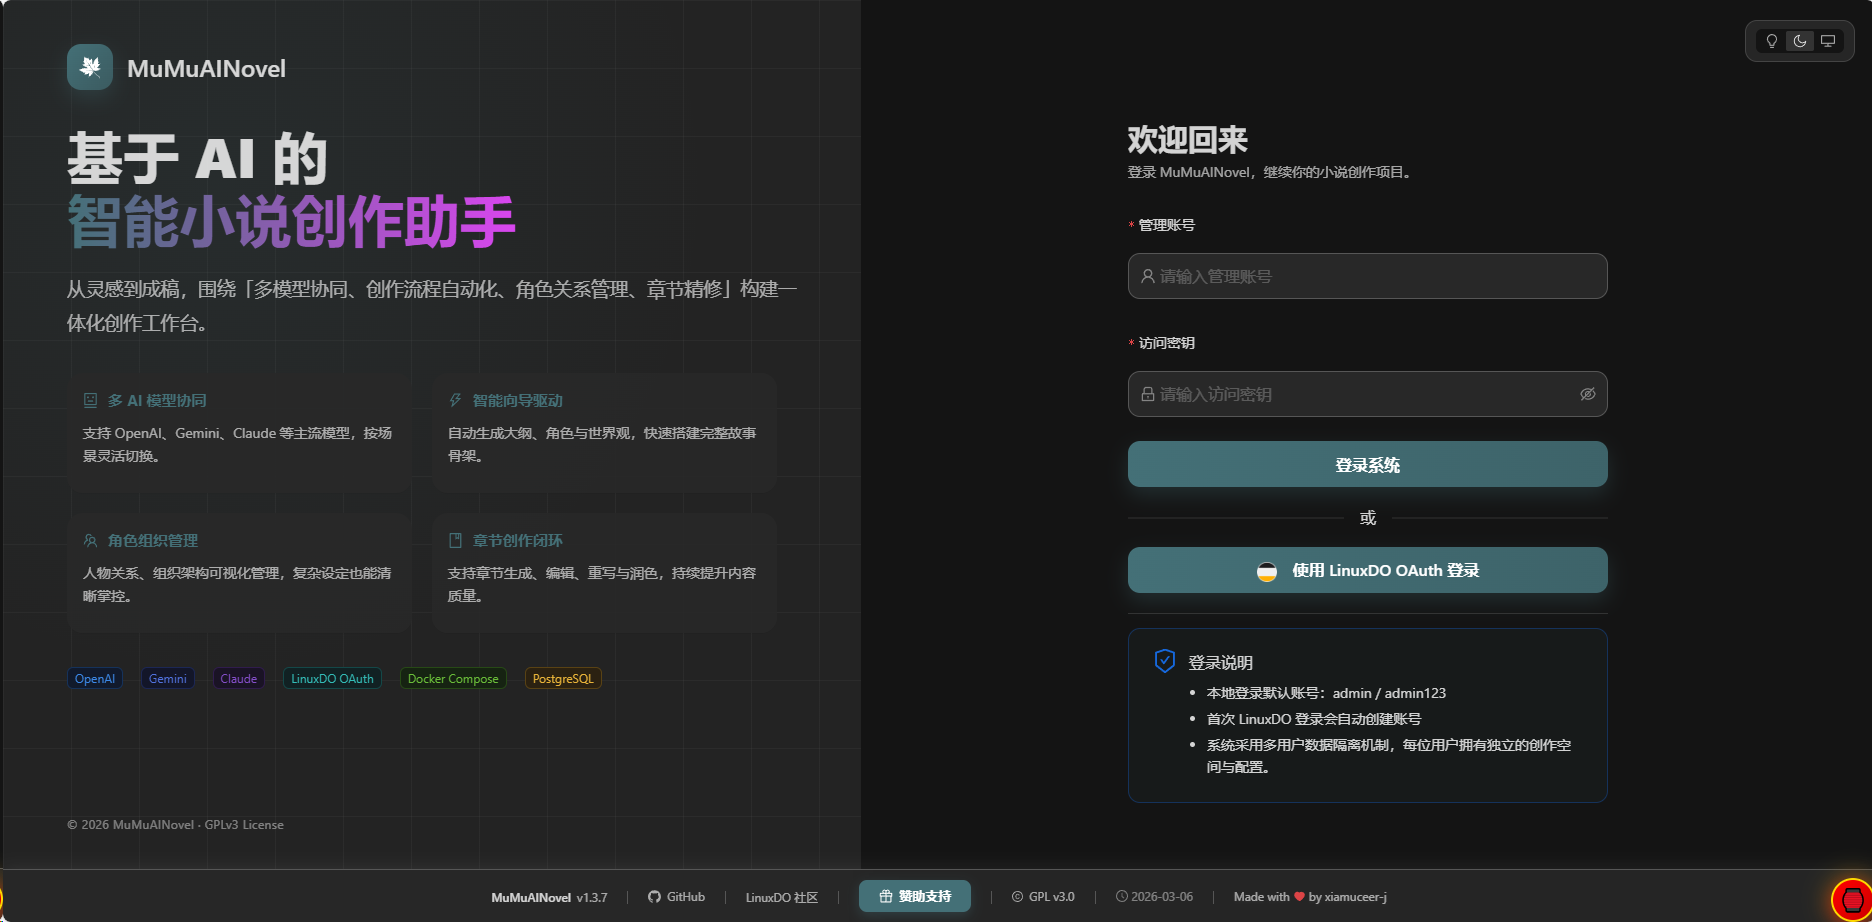Click the MuMuAINovel v1.3.7 version text in footer
The width and height of the screenshot is (1872, 922).
coord(549,897)
